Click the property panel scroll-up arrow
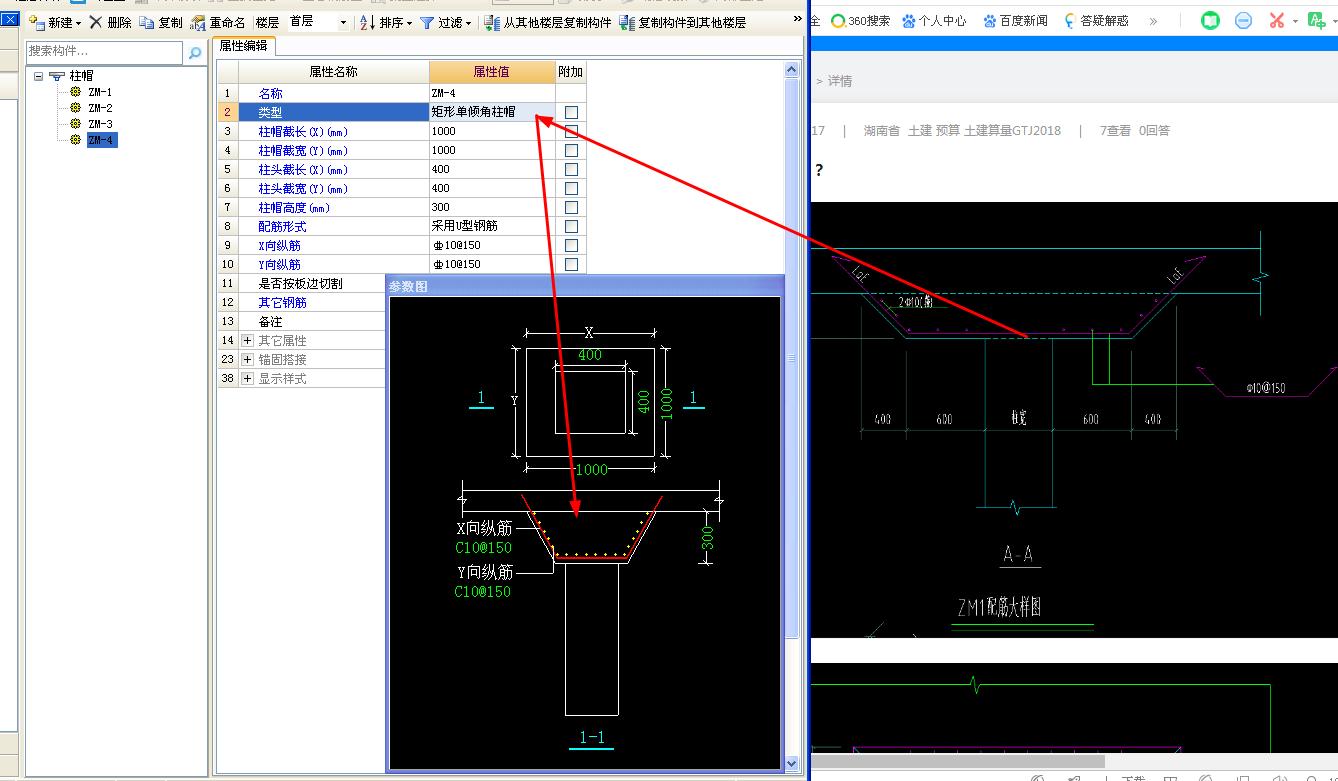This screenshot has height=781, width=1338. (x=792, y=70)
